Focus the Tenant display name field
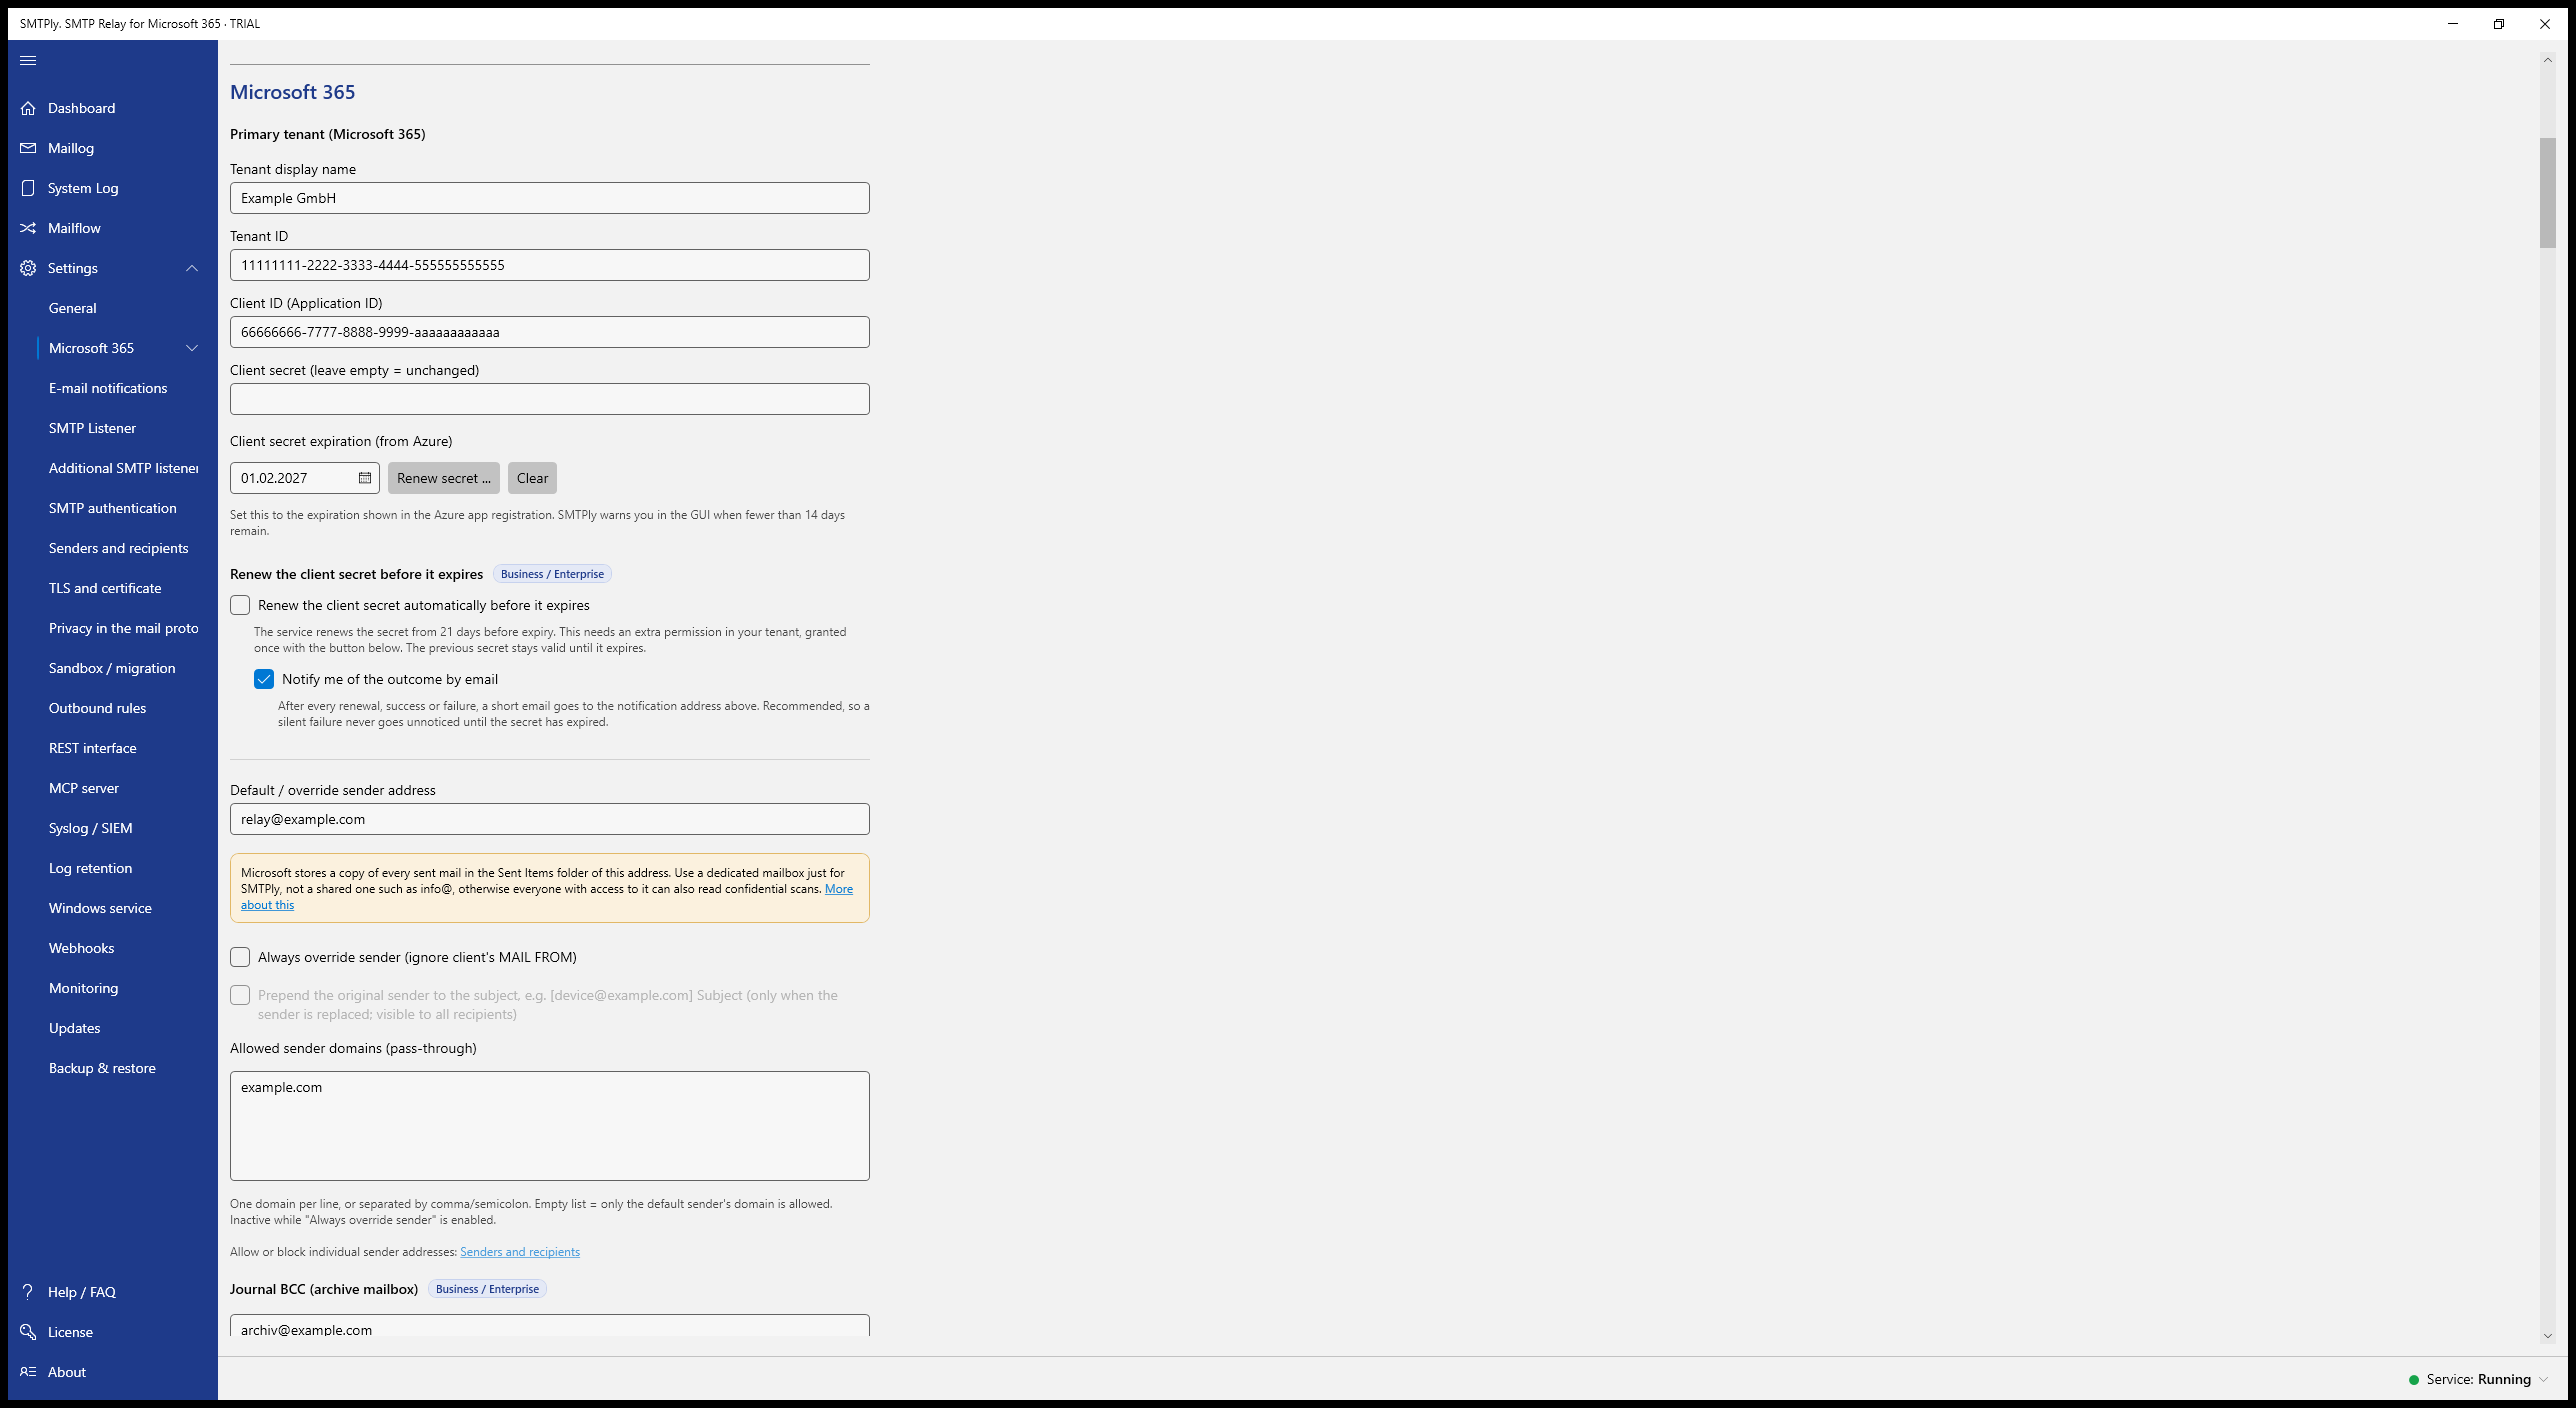Image resolution: width=2576 pixels, height=1408 pixels. (550, 198)
